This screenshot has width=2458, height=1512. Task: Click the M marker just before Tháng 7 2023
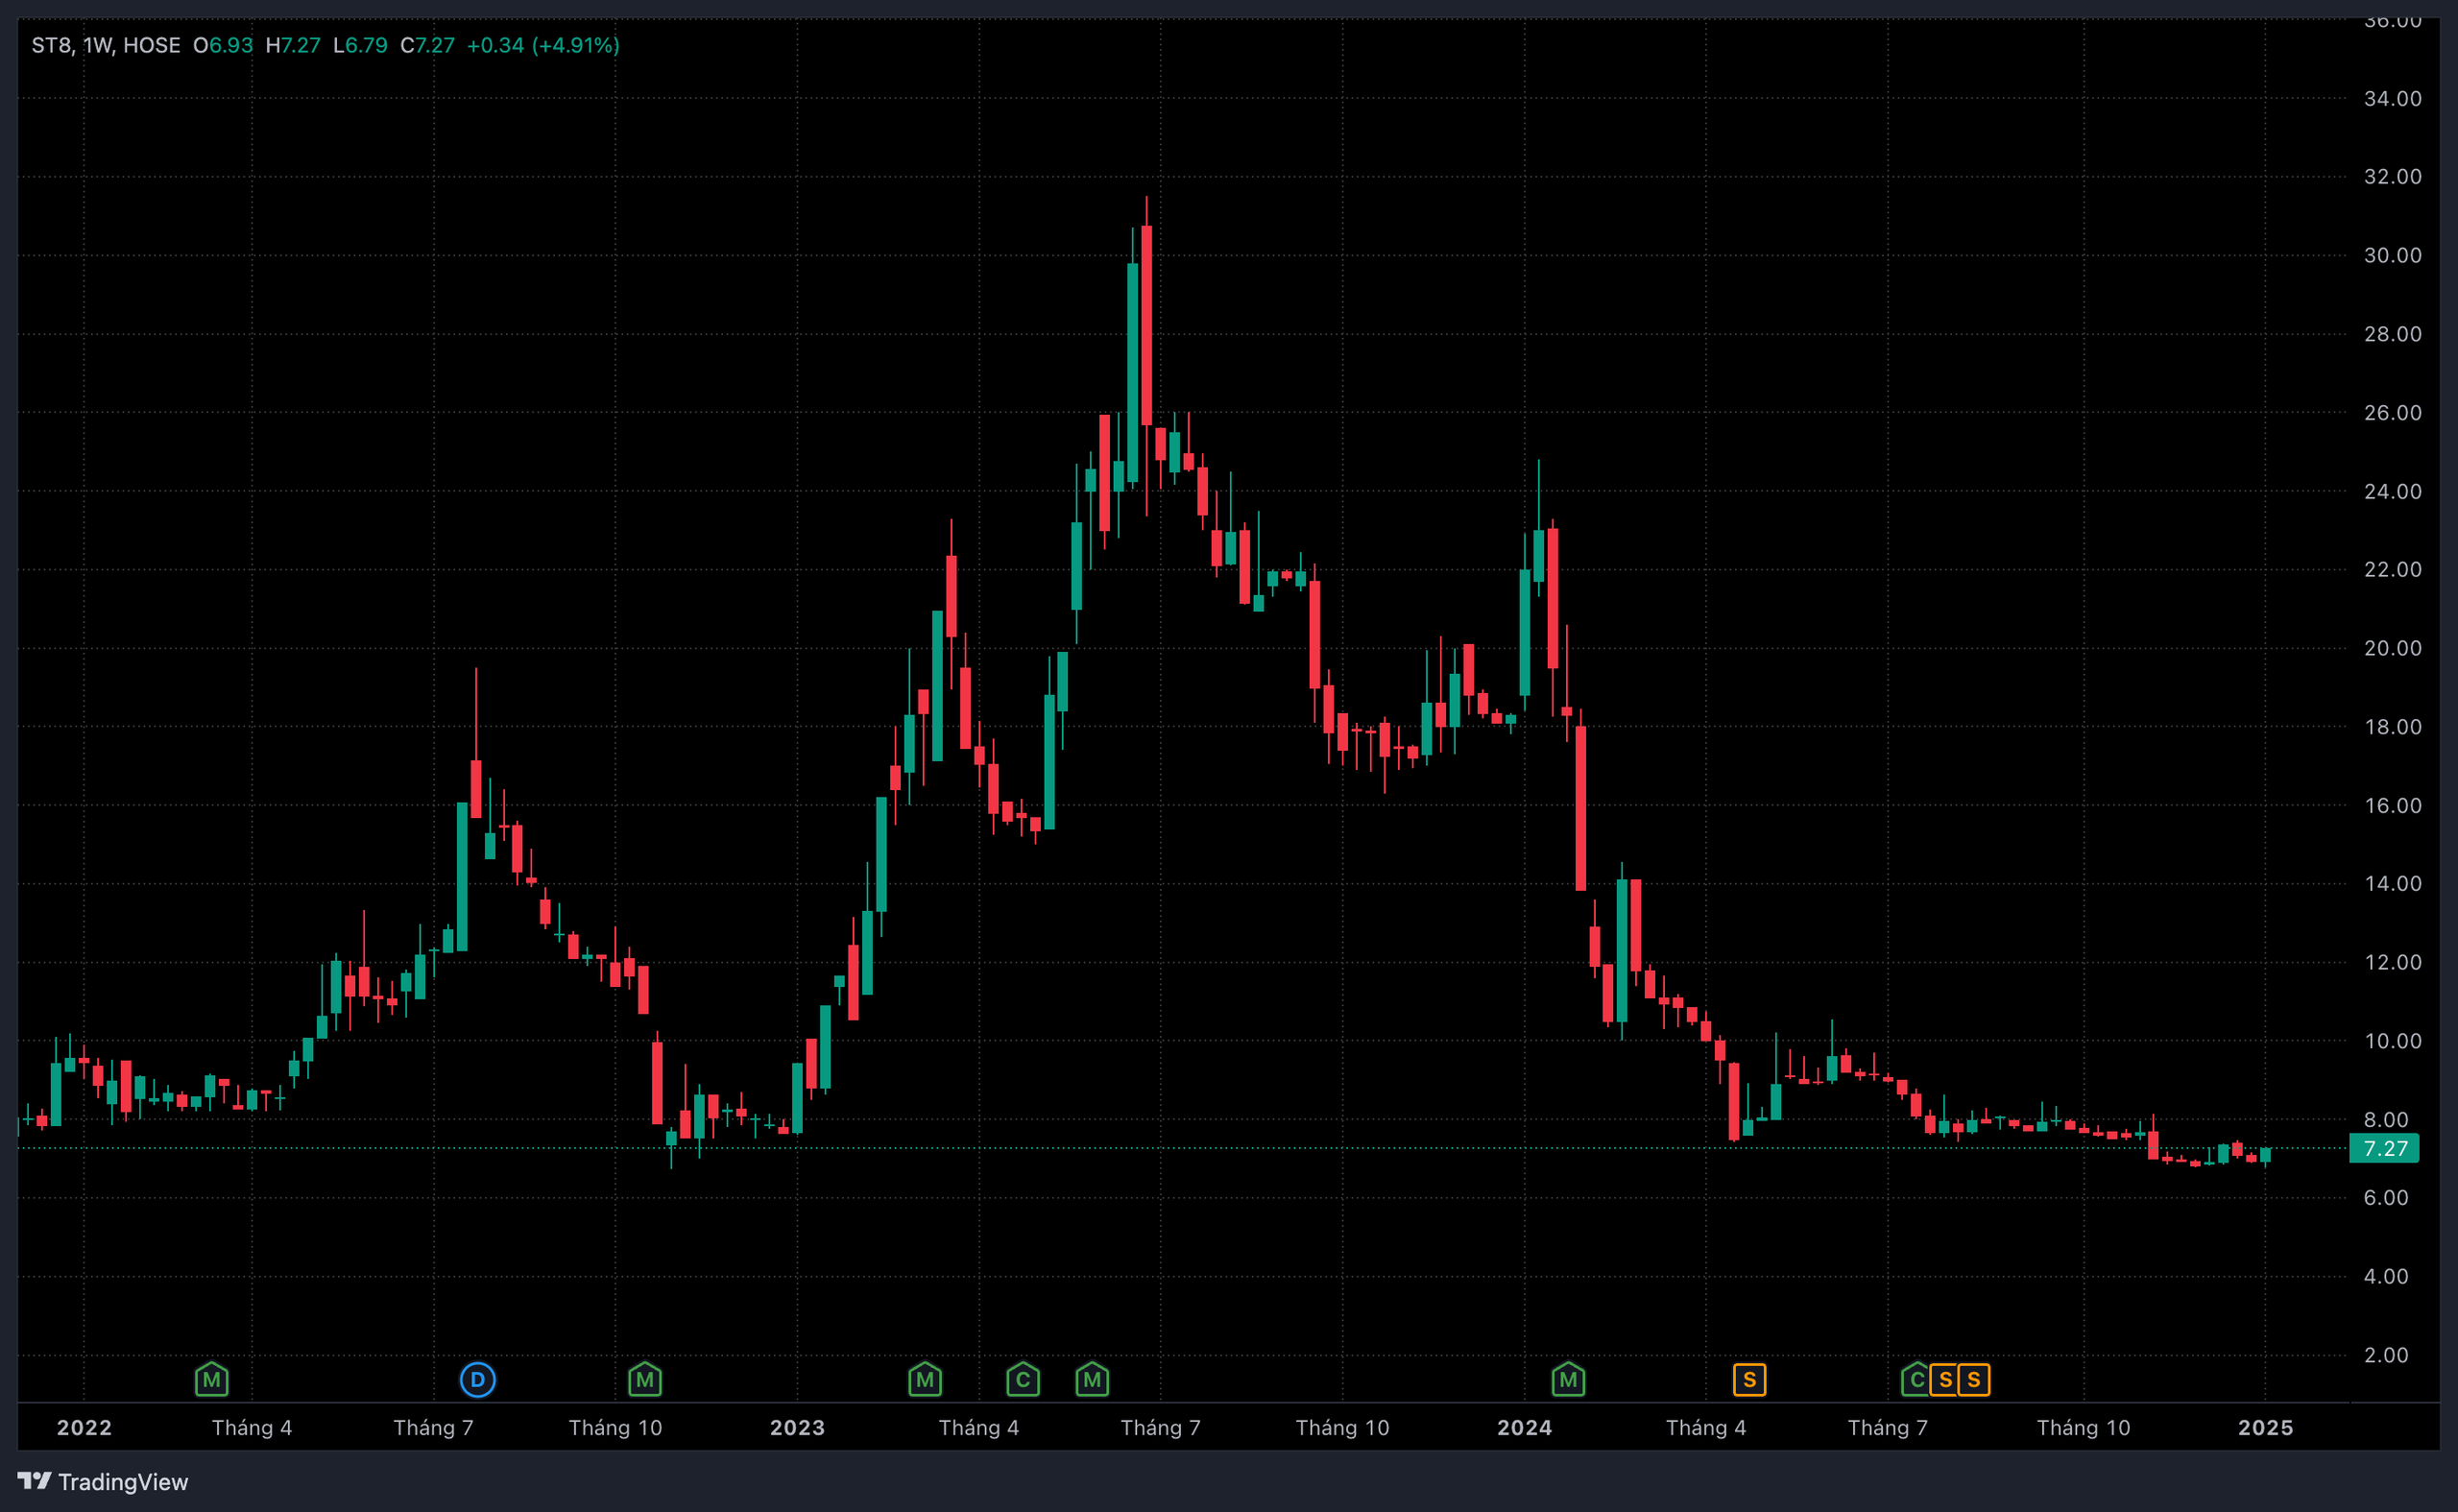click(1092, 1380)
